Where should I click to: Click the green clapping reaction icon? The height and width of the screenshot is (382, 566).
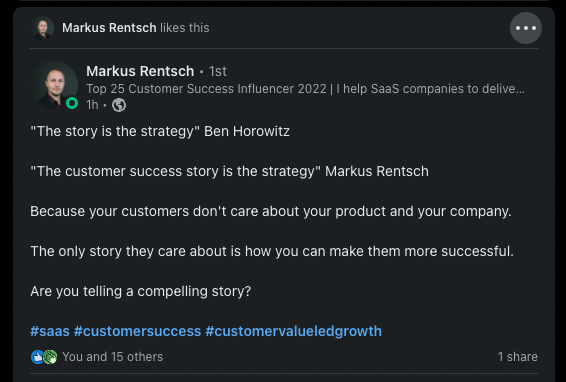50,357
